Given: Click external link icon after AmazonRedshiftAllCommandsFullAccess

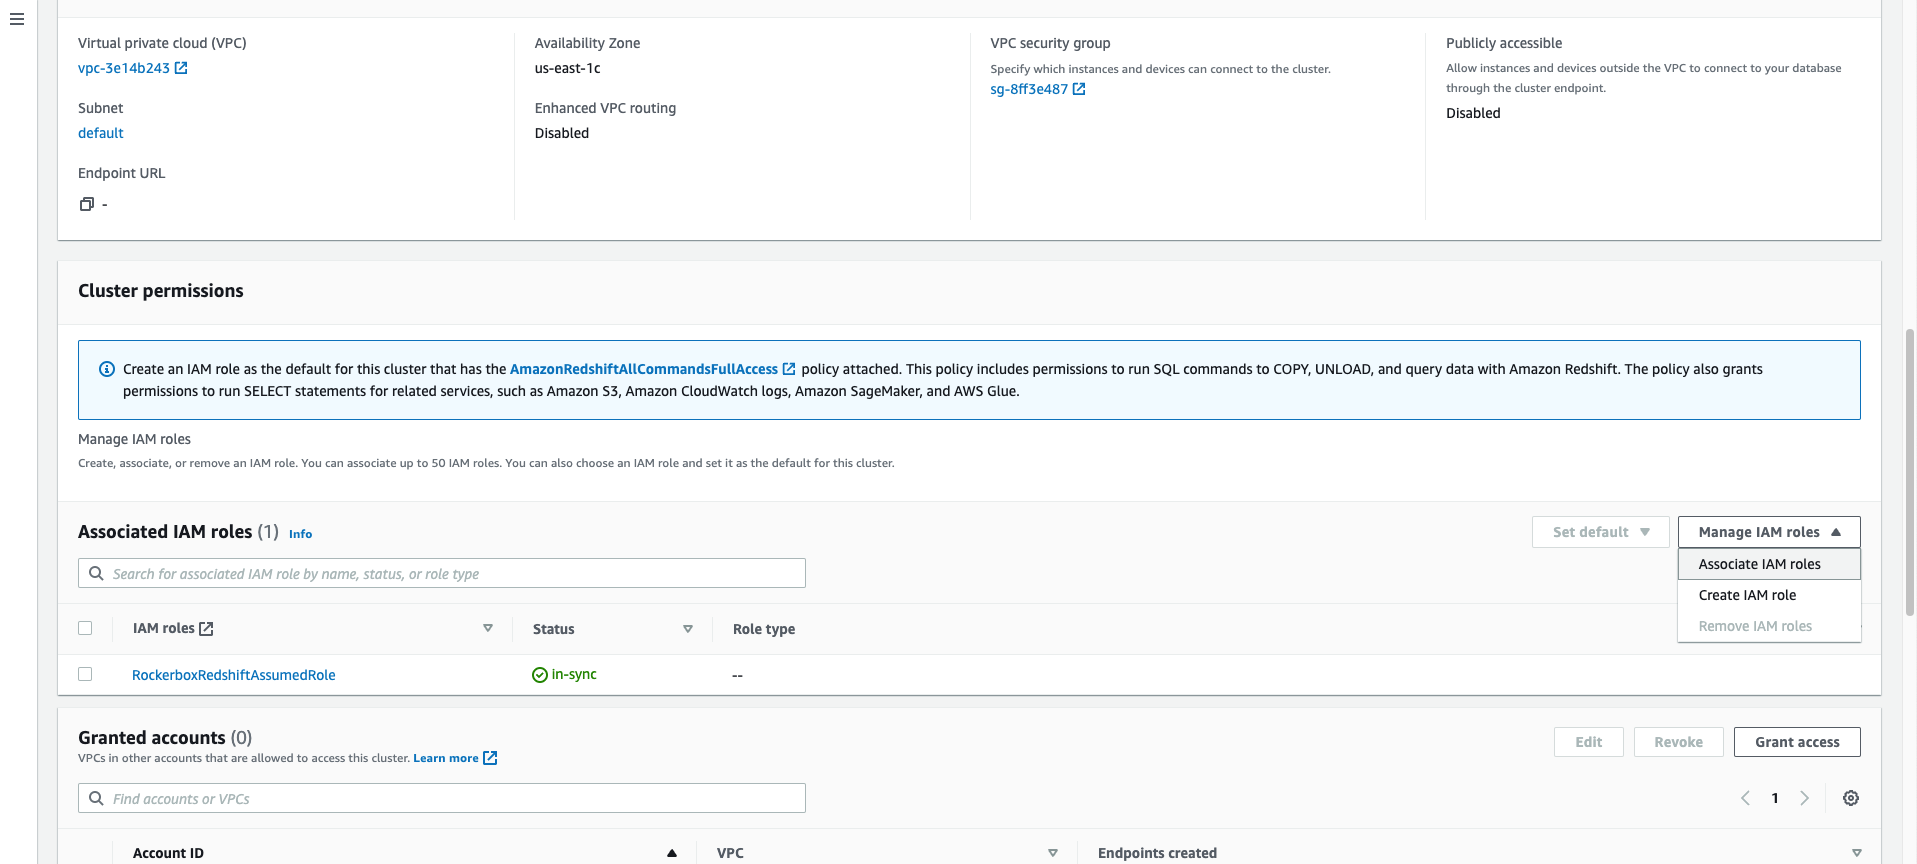Looking at the screenshot, I should pos(789,369).
